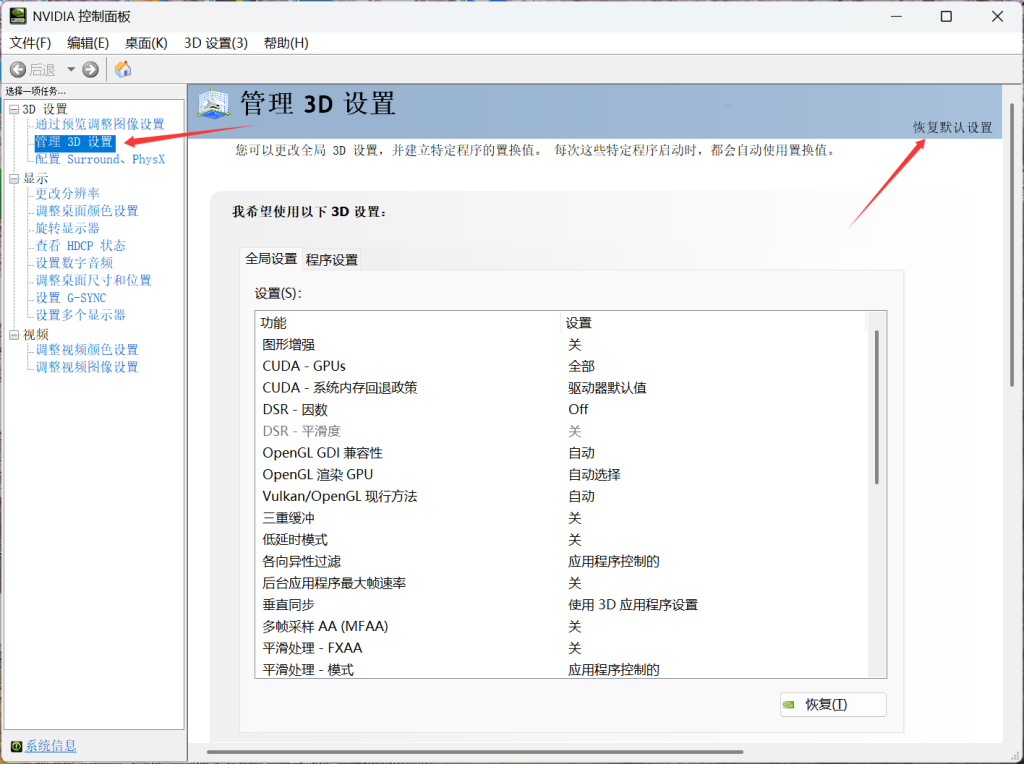
Task: Select the 各向异性过滤 setting row
Action: 562,562
